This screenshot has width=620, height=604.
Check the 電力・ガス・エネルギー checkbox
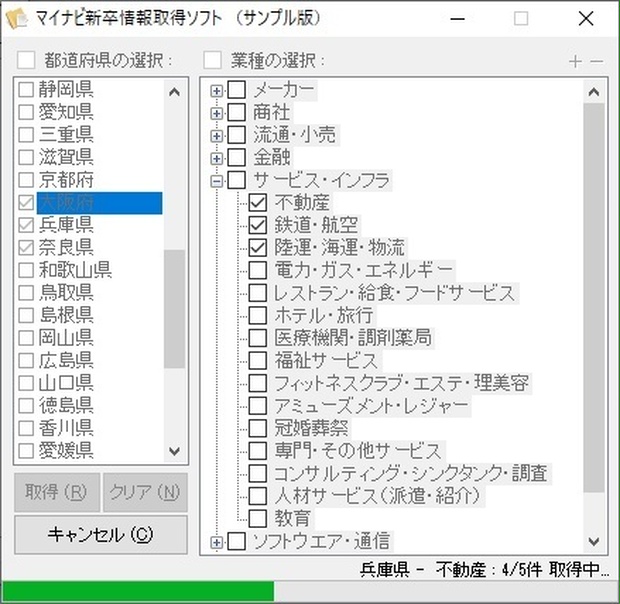(x=257, y=270)
